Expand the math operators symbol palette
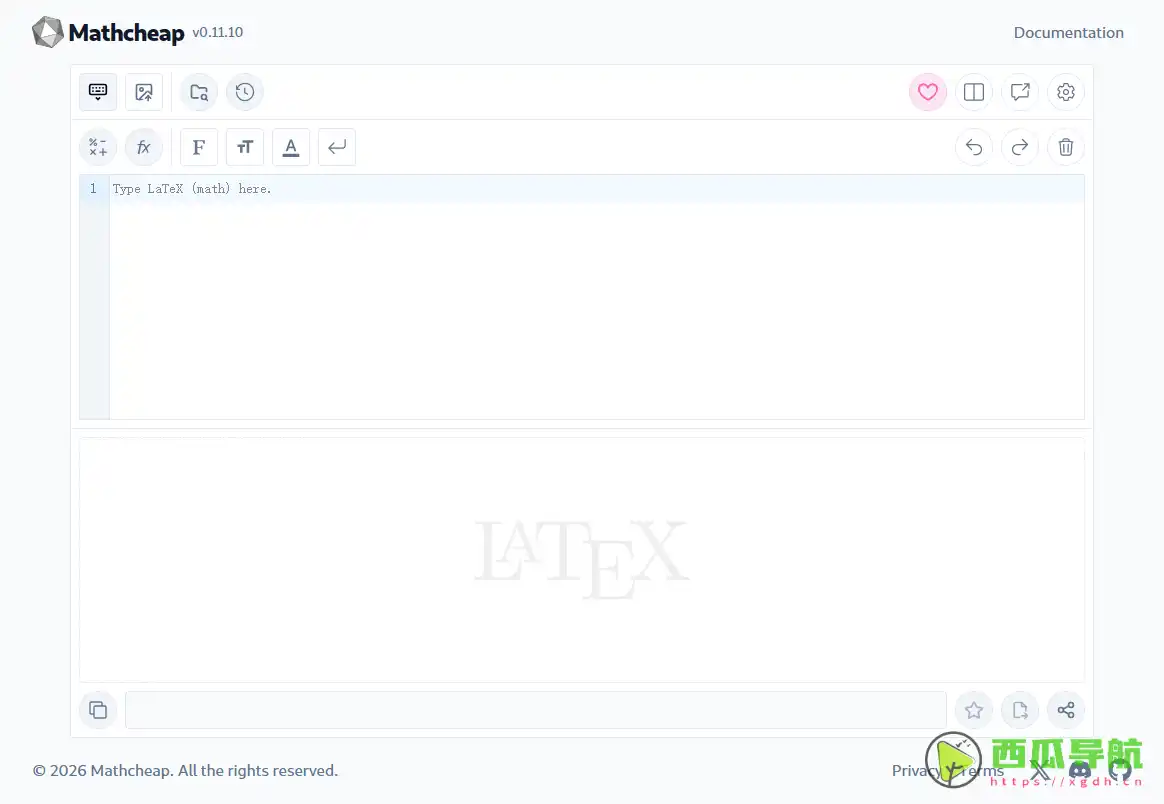Image resolution: width=1164 pixels, height=804 pixels. (98, 147)
